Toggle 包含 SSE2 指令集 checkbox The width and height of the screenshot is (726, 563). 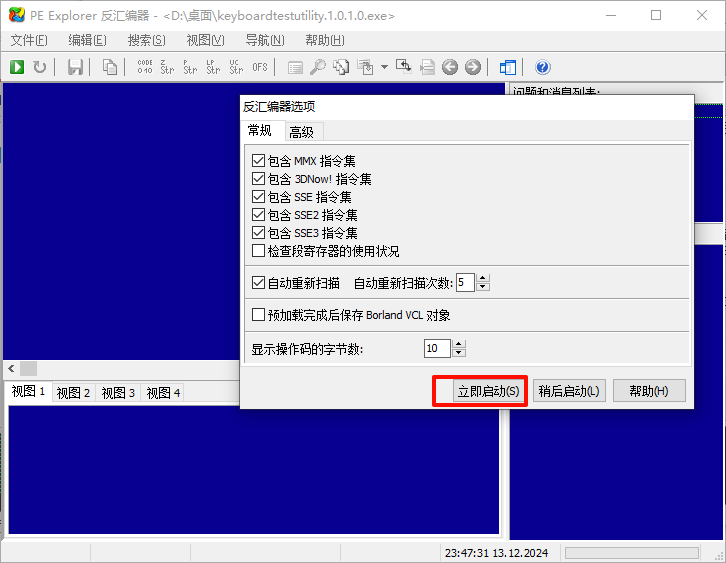pyautogui.click(x=258, y=215)
